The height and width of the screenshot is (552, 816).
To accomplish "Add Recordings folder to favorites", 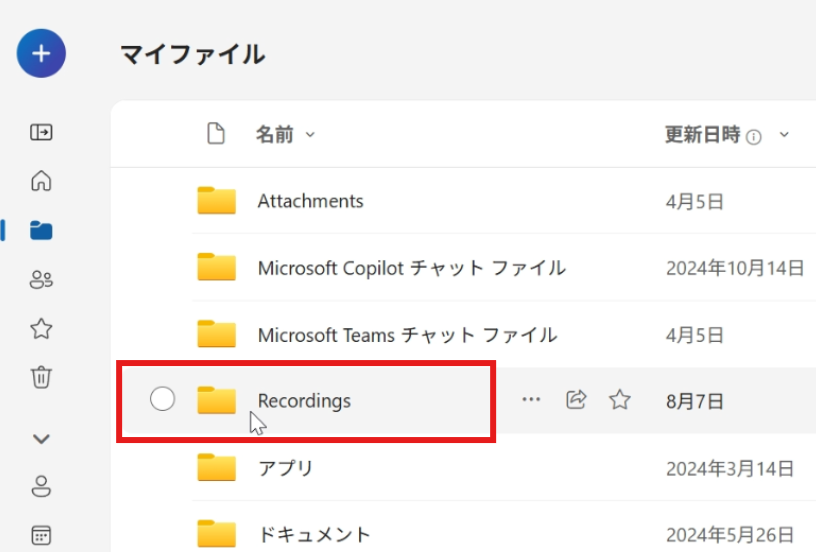I will (x=620, y=400).
